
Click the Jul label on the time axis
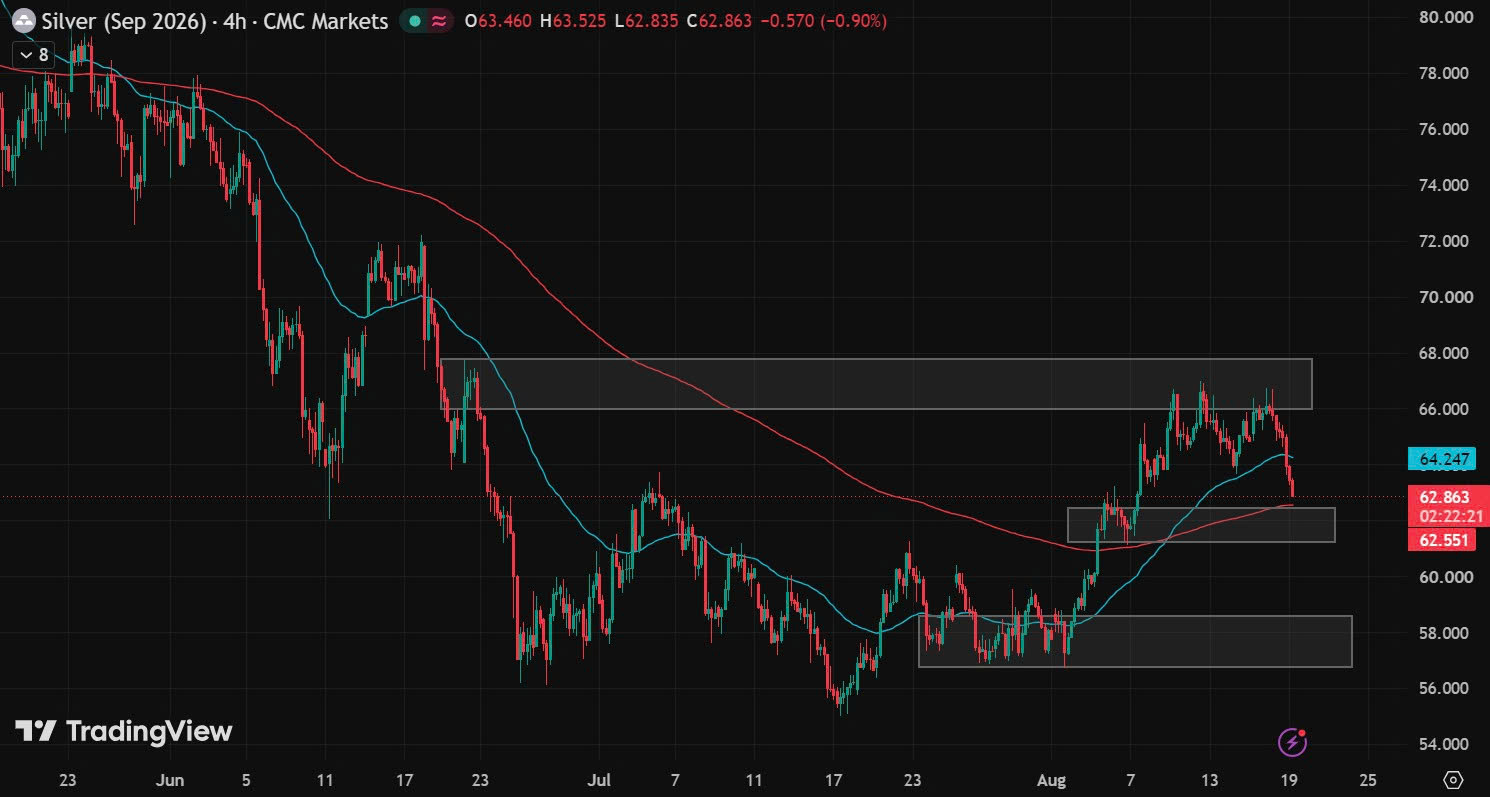coord(600,780)
